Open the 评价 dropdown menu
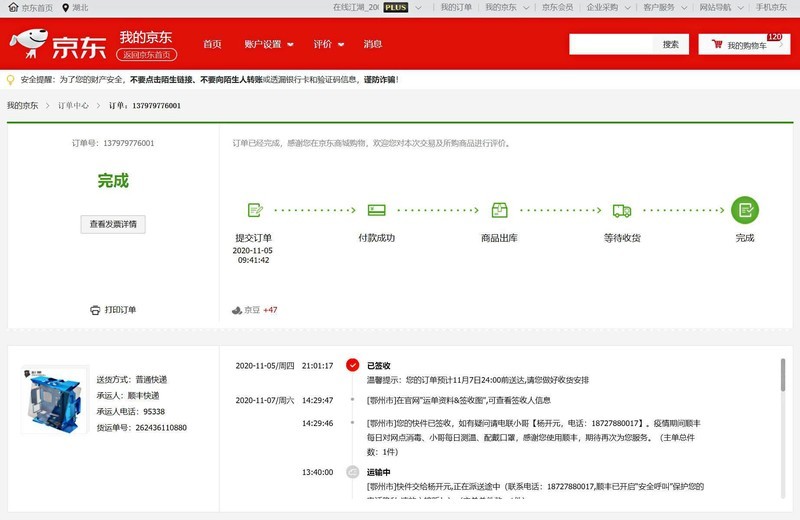This screenshot has height=520, width=800. point(329,44)
